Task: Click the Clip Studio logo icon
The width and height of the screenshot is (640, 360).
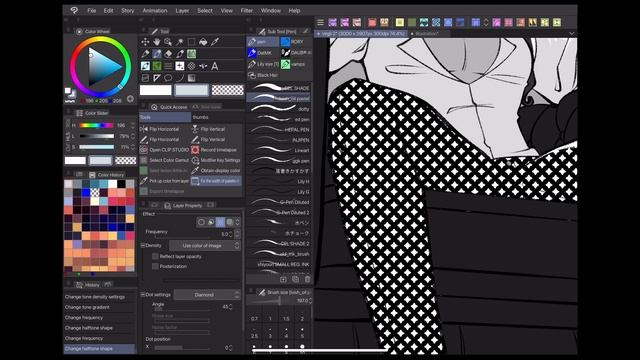Action: click(74, 11)
